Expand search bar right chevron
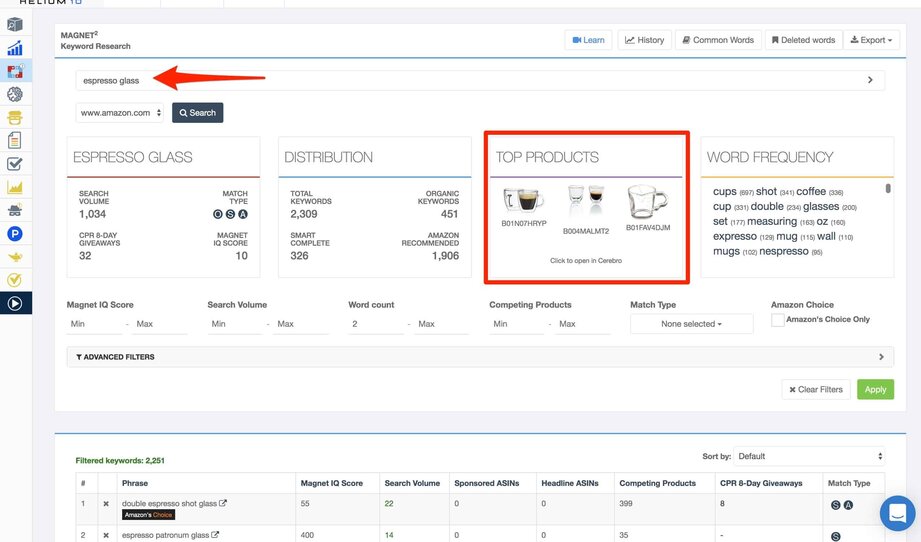921x542 pixels. (870, 80)
